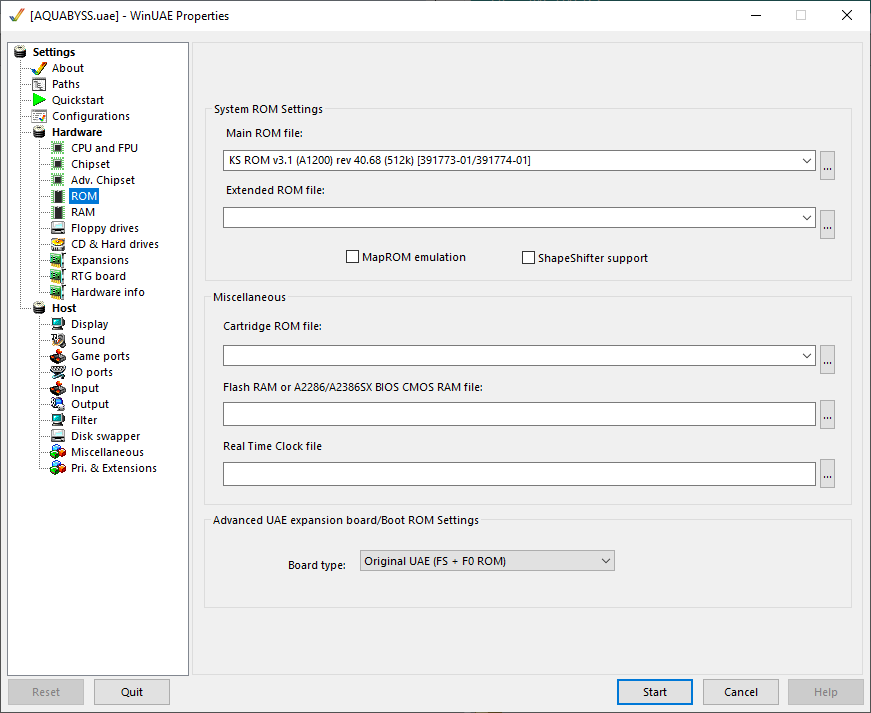Click the Game ports joystick icon
The height and width of the screenshot is (713, 871).
58,356
